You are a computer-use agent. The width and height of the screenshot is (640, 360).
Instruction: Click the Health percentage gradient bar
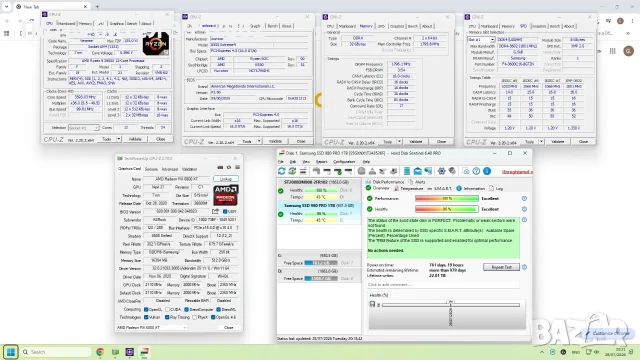pos(447,209)
